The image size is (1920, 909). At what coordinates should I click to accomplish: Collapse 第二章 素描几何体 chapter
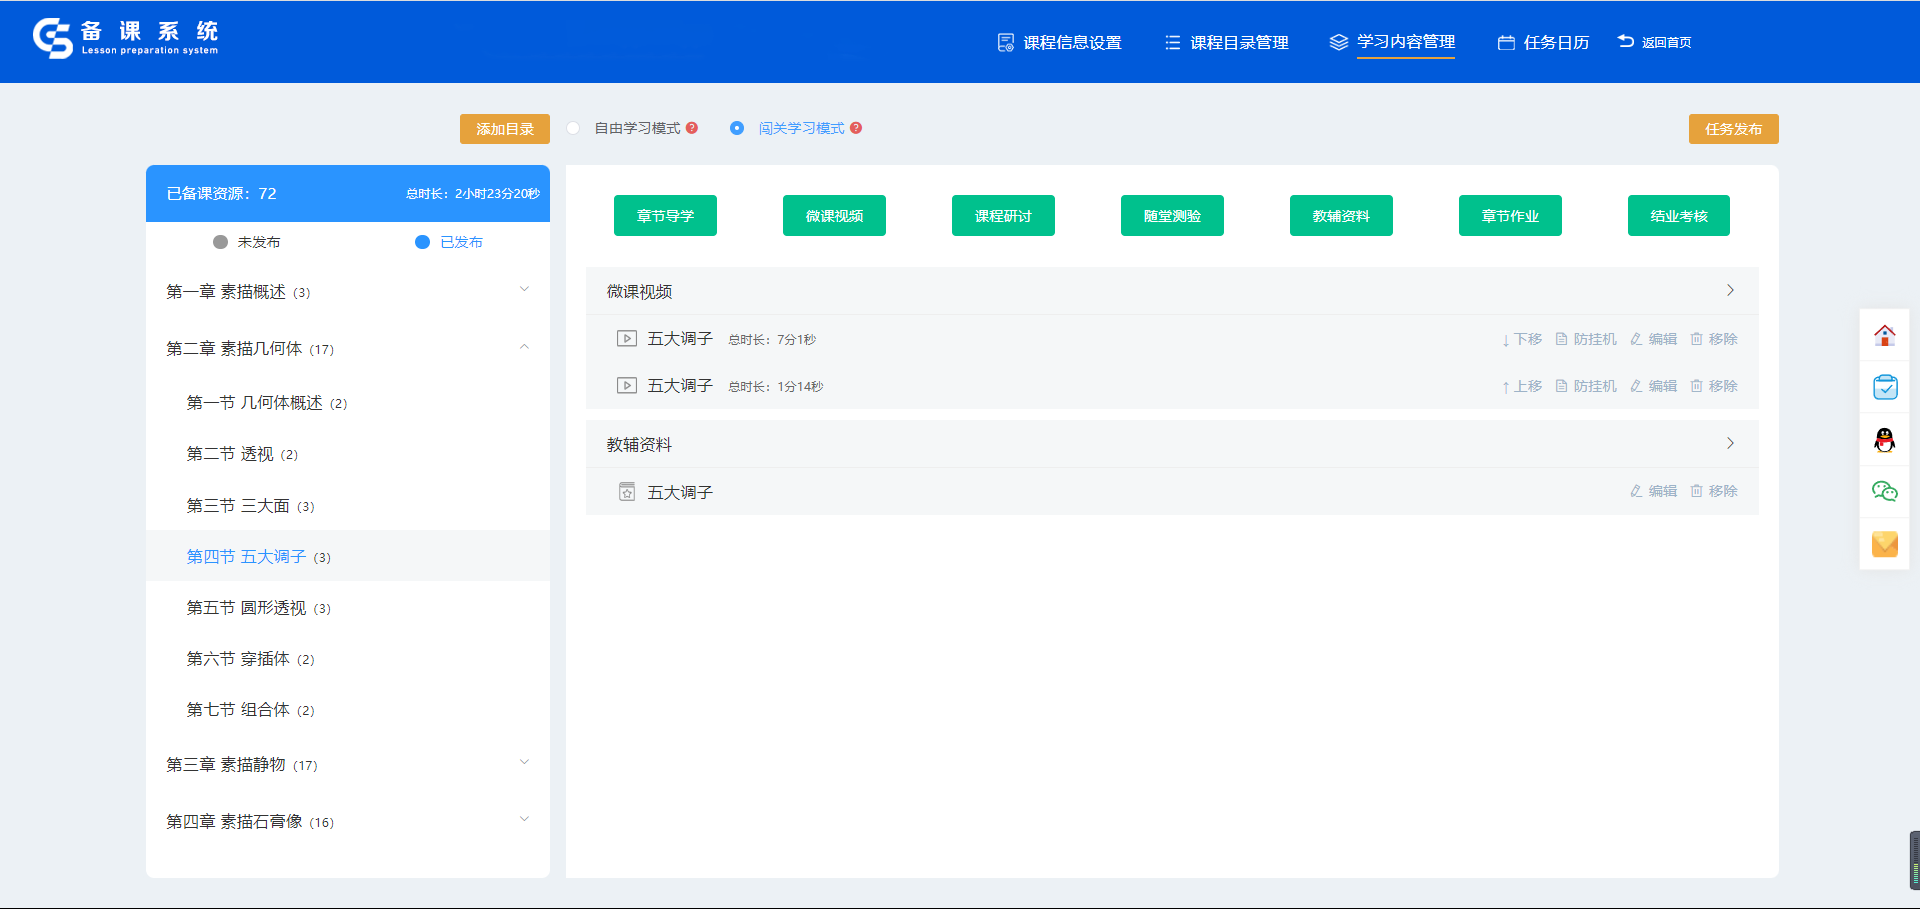click(524, 348)
